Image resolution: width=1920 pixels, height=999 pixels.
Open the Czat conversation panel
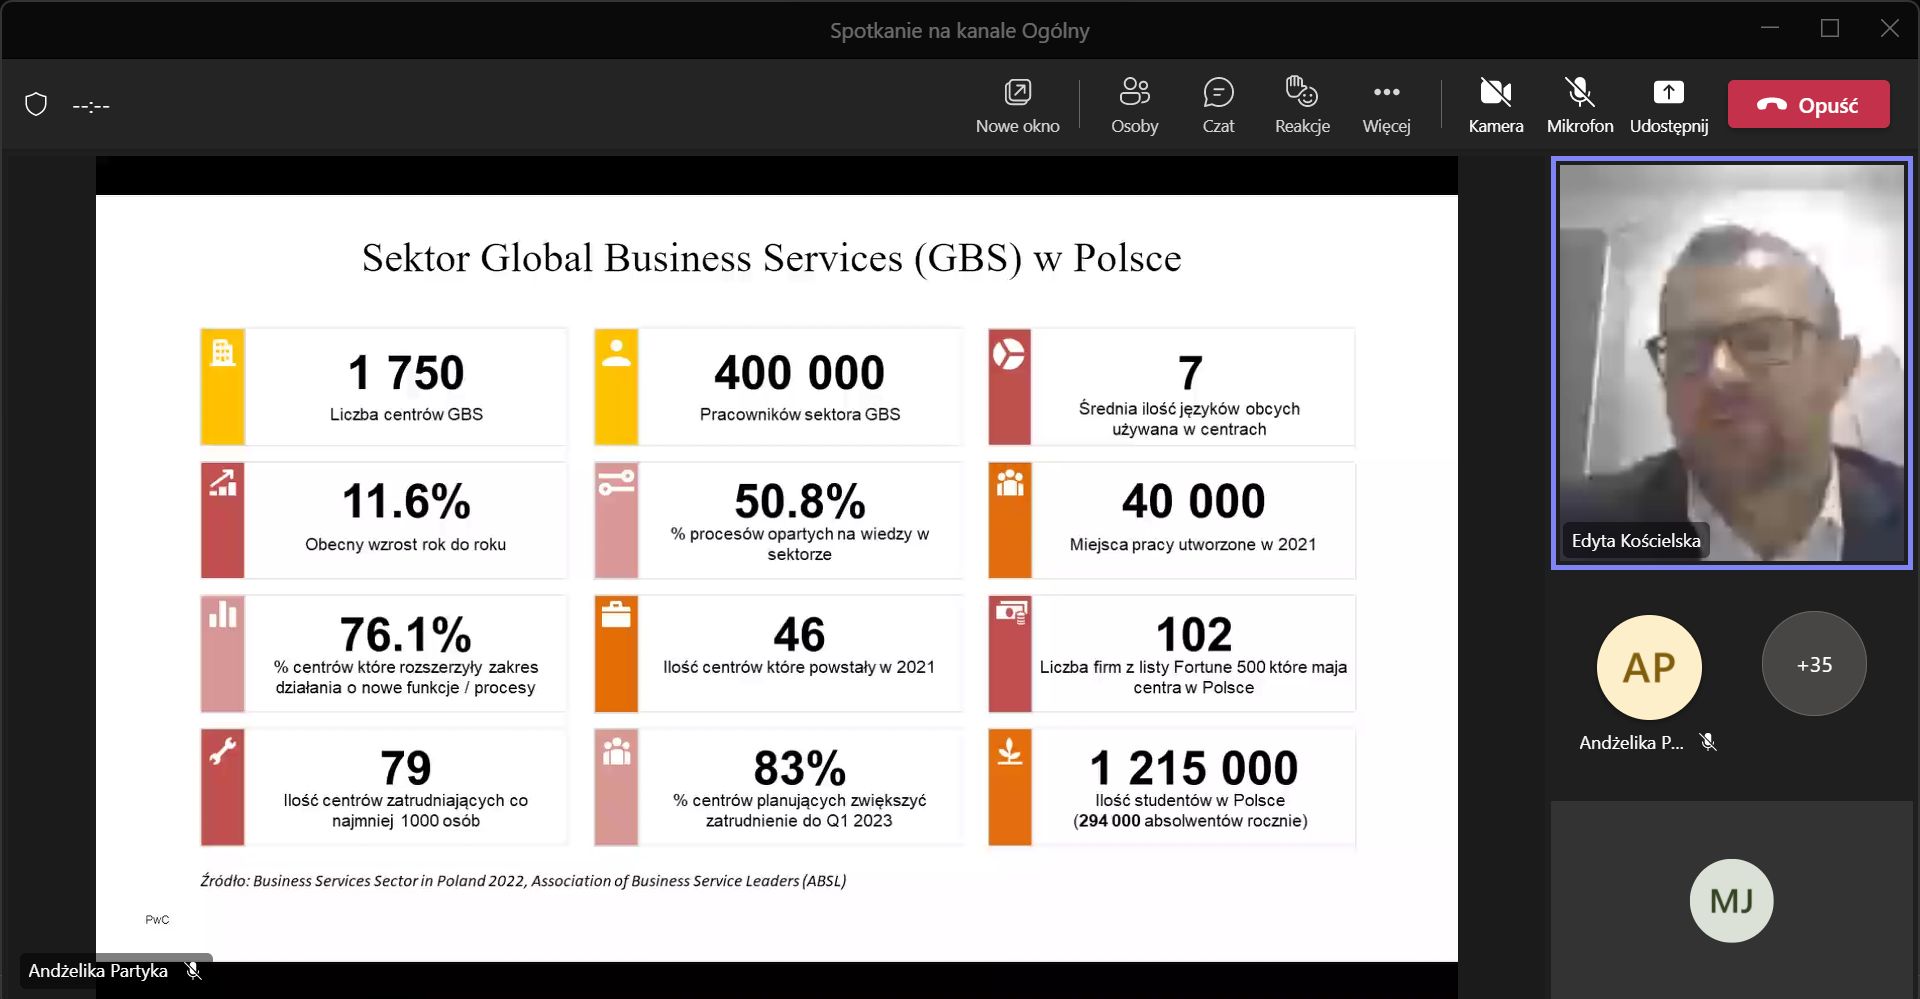click(x=1218, y=105)
